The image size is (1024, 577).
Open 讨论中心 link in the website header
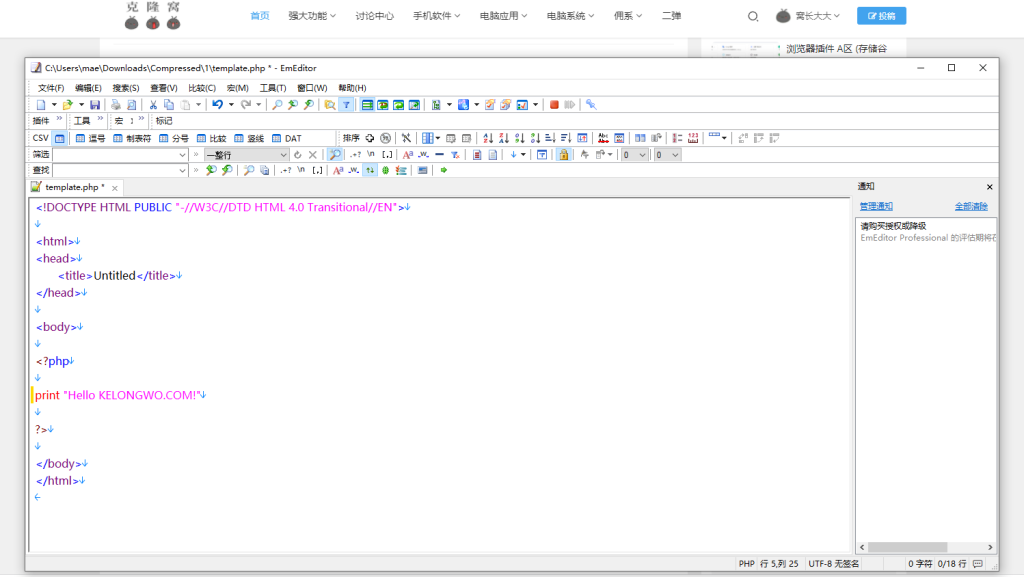(x=374, y=16)
